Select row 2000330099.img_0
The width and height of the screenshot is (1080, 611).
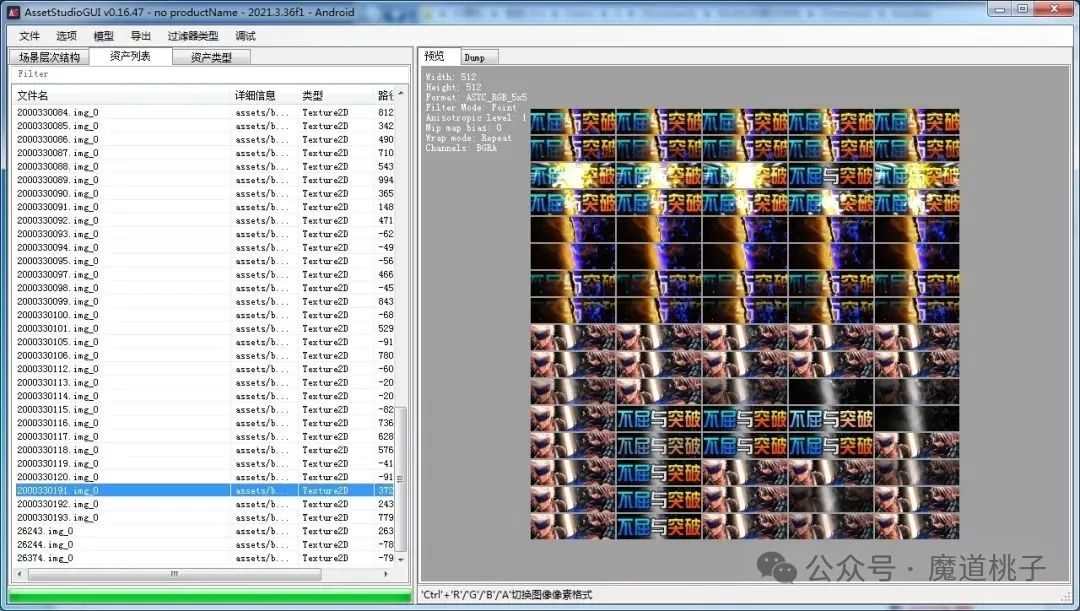[205, 301]
